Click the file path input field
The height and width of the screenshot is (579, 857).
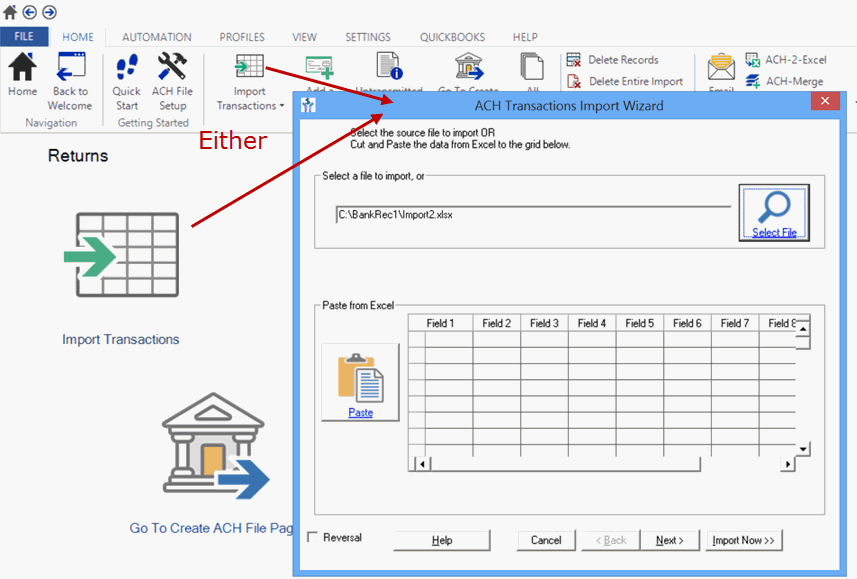click(x=530, y=214)
